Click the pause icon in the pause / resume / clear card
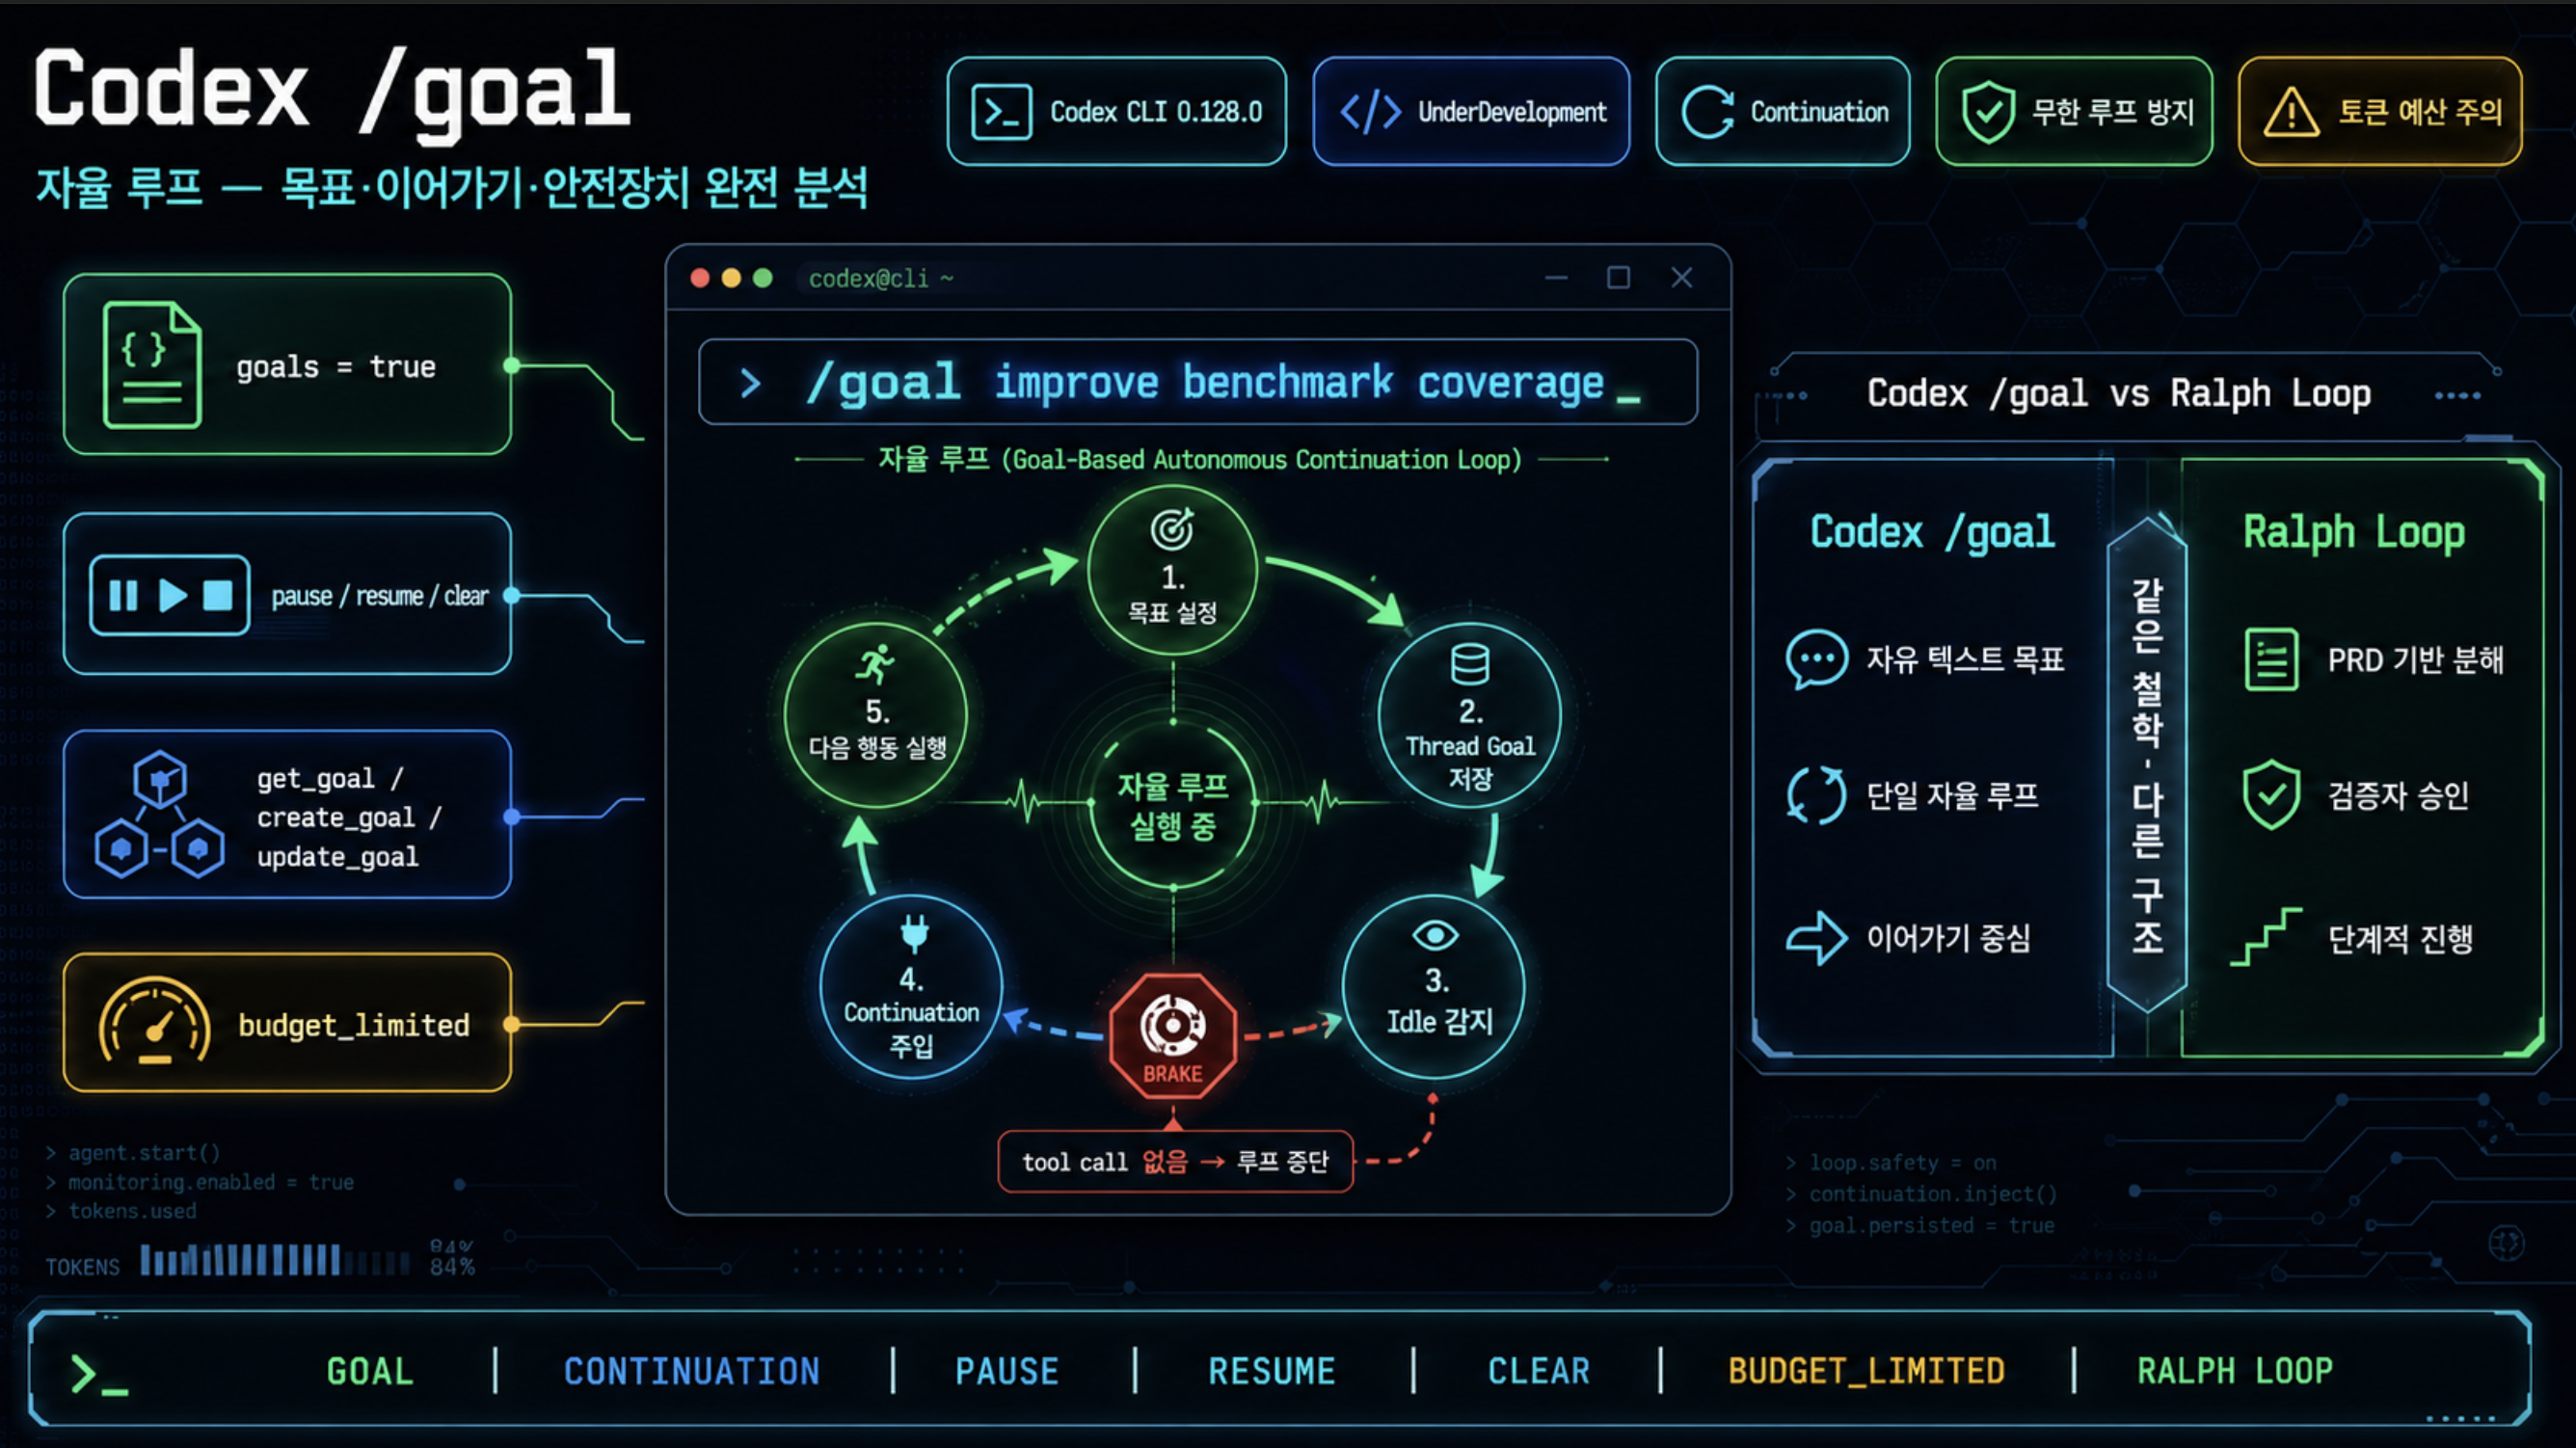2576x1448 pixels. point(123,595)
